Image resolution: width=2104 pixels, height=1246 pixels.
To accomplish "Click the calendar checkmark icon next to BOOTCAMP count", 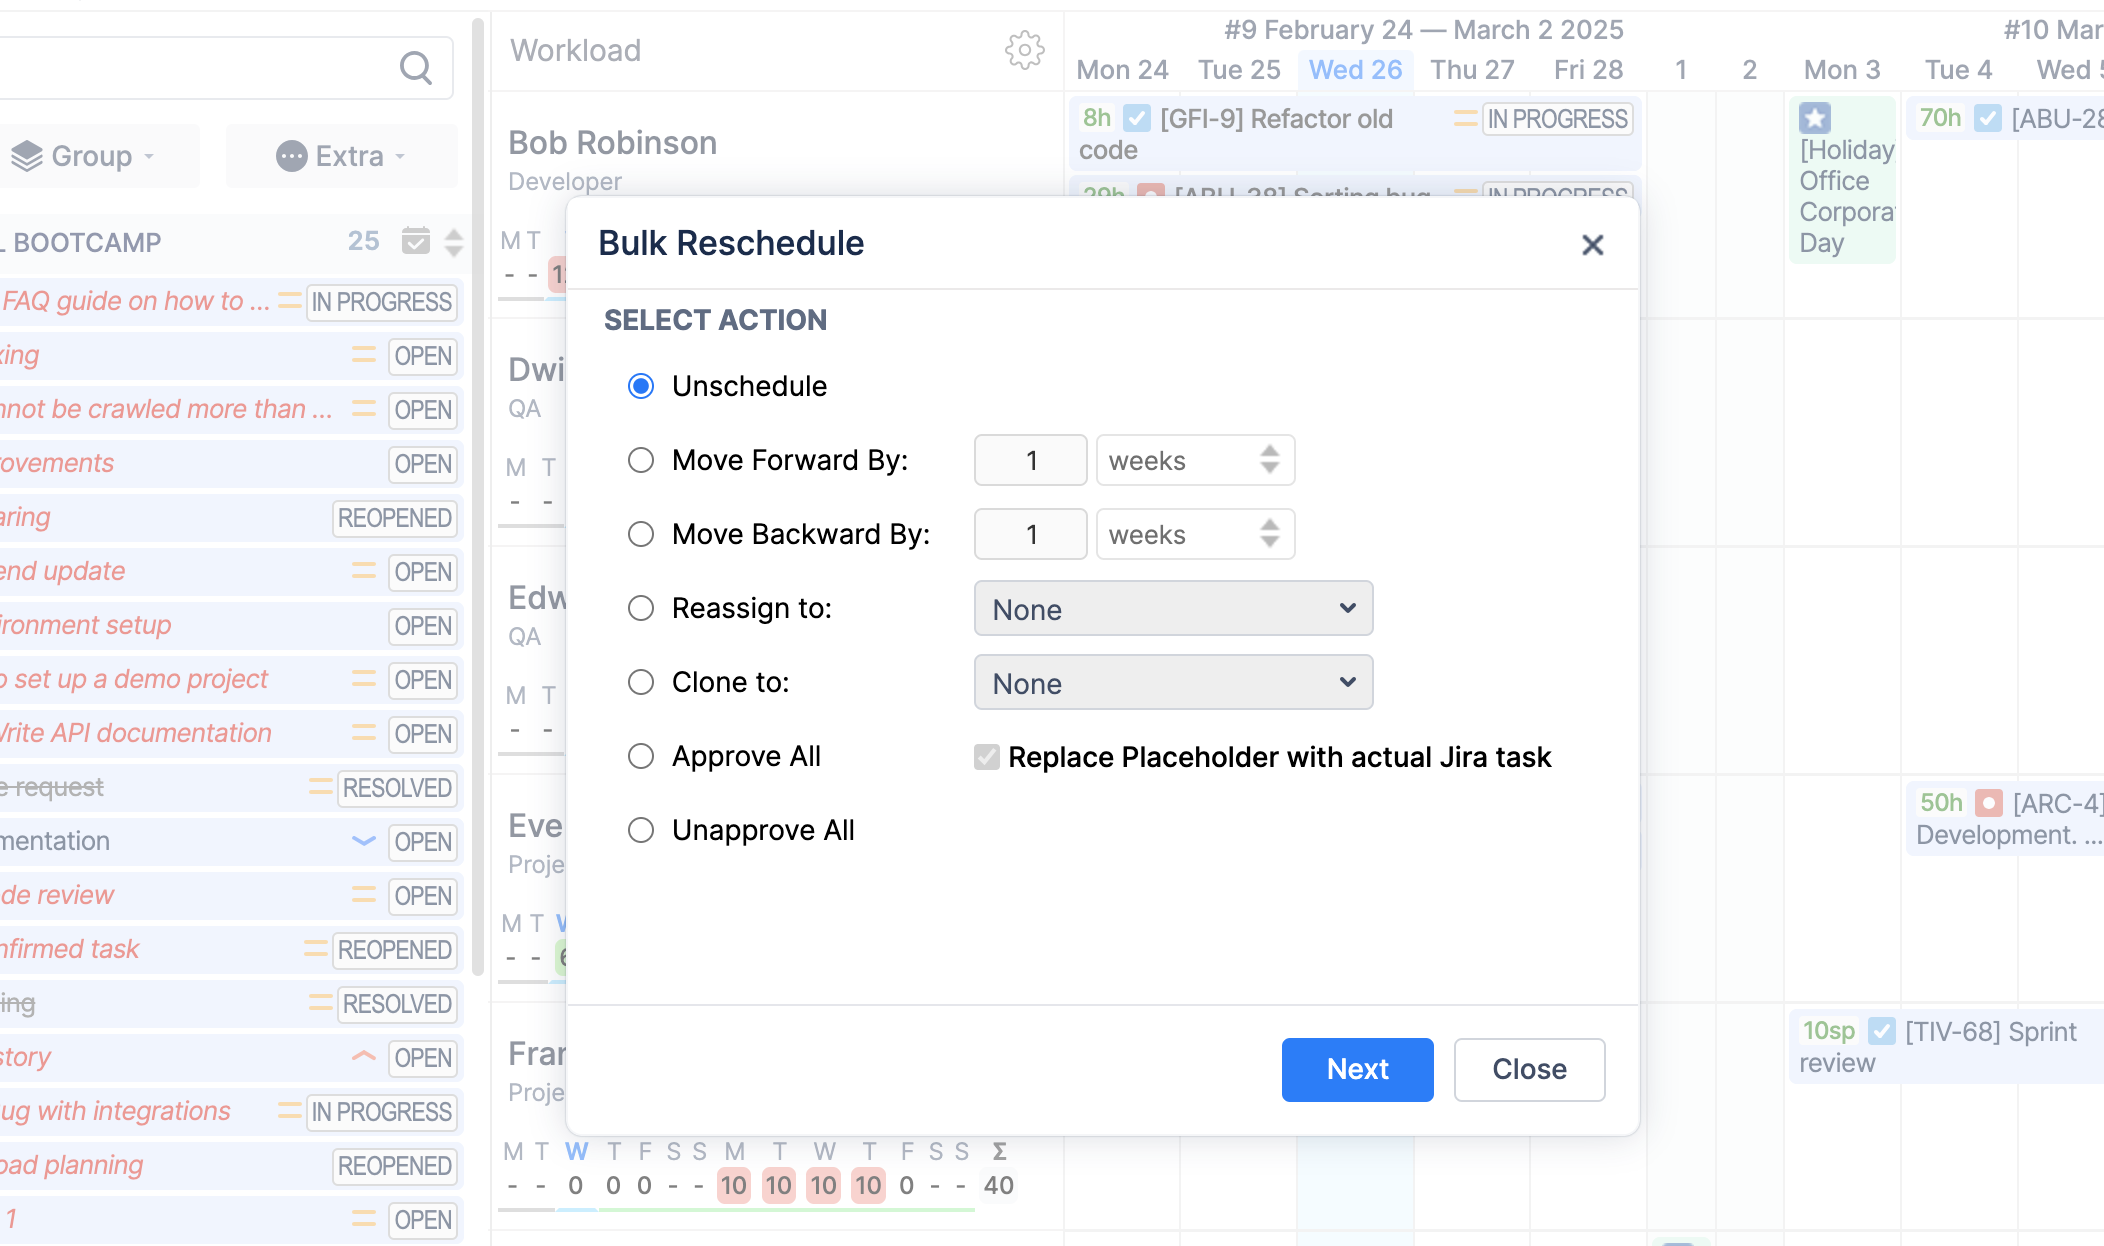I will (x=416, y=241).
